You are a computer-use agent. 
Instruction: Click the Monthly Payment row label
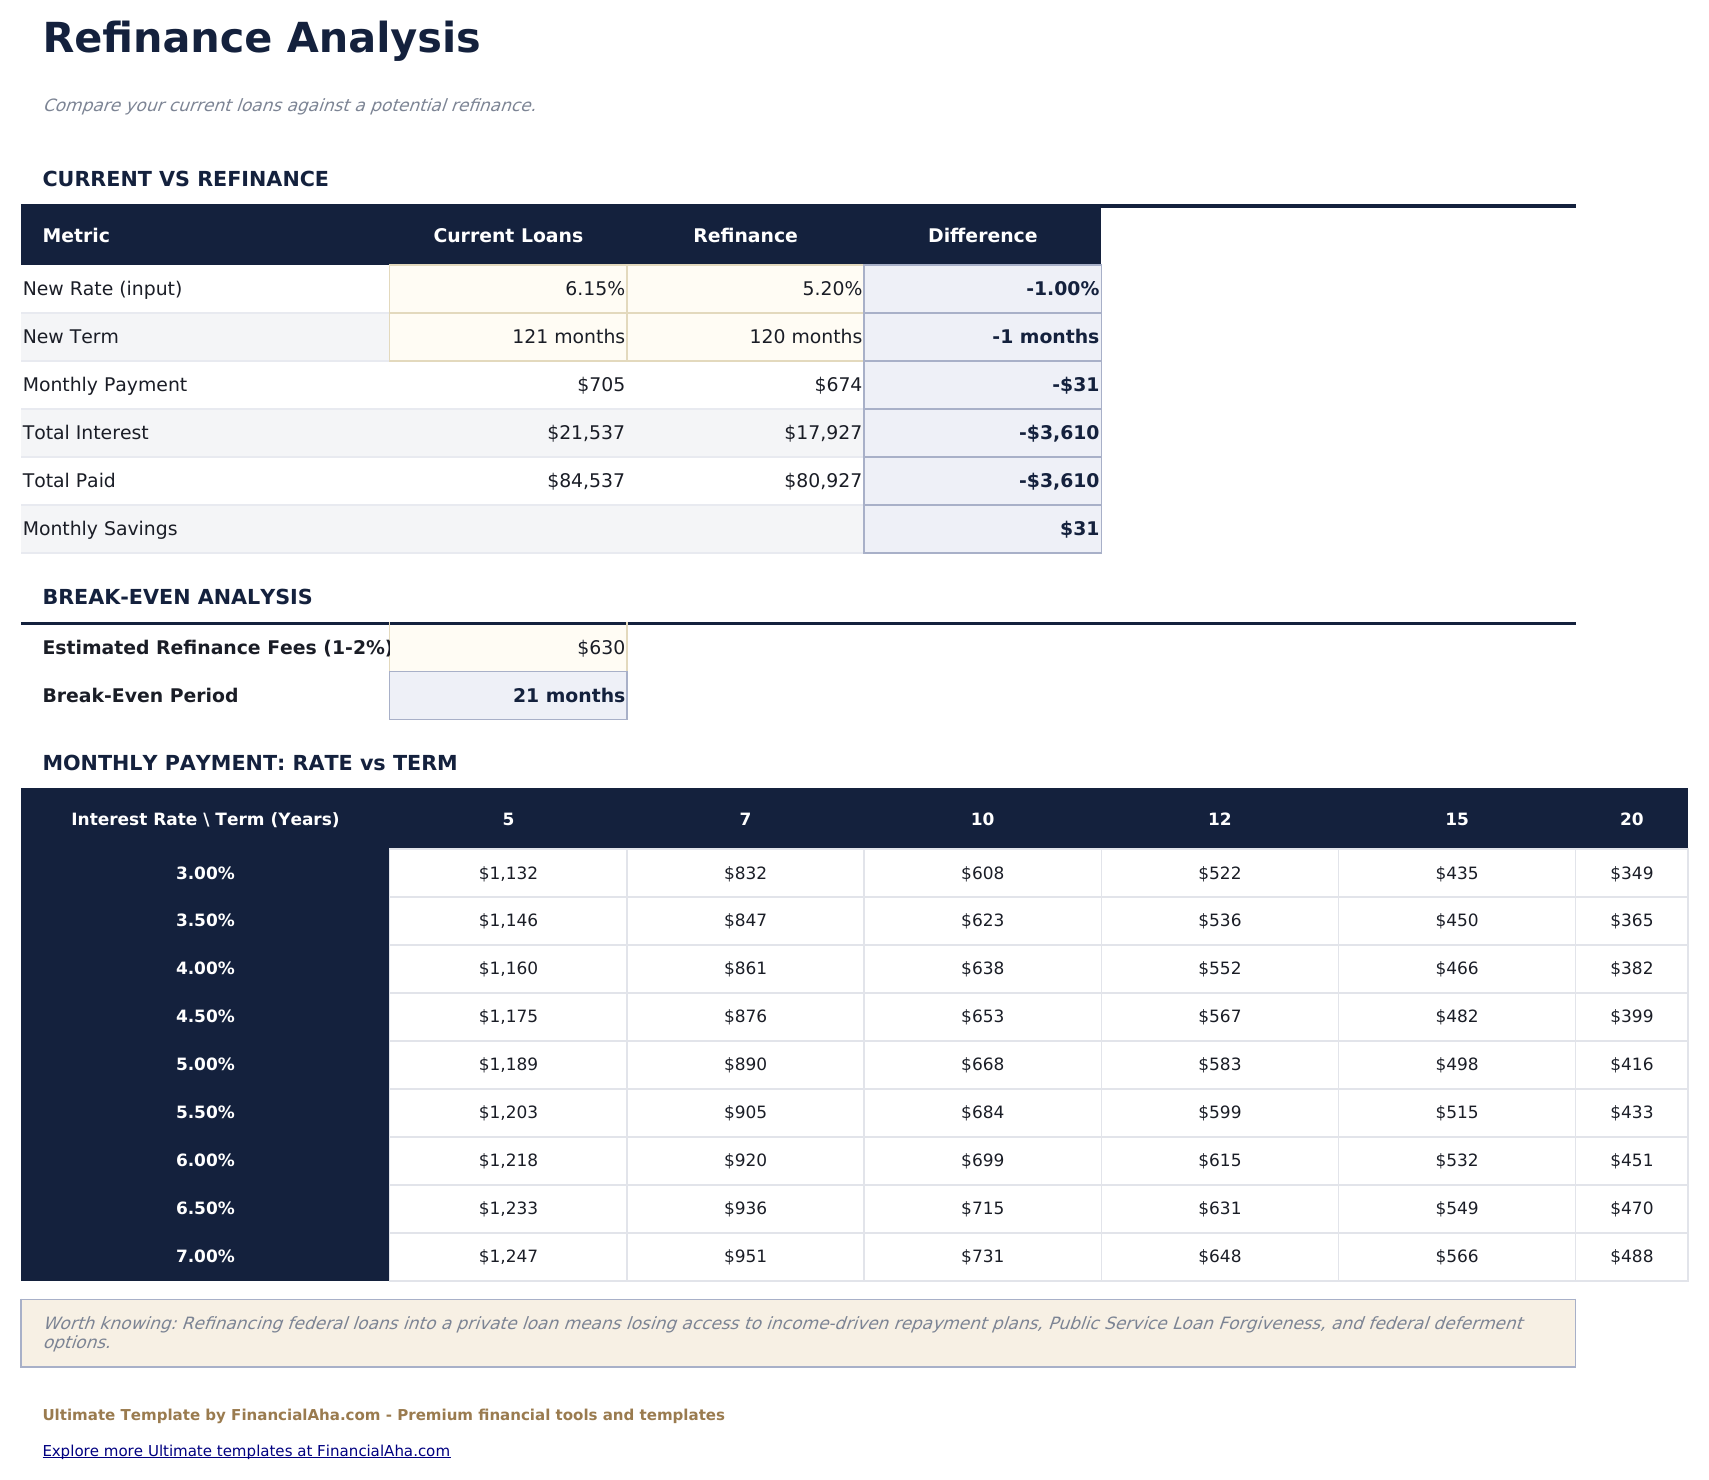coord(104,384)
